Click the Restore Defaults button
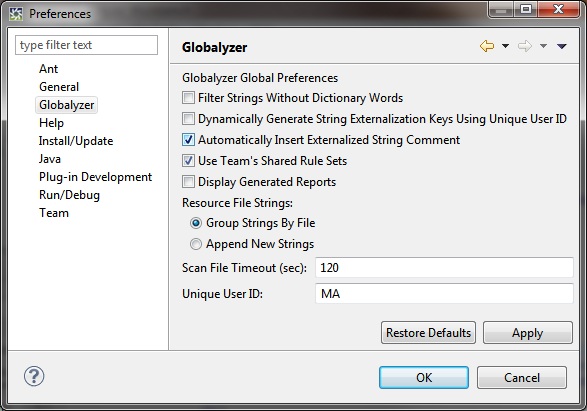Viewport: 587px width, 411px height. pyautogui.click(x=428, y=332)
